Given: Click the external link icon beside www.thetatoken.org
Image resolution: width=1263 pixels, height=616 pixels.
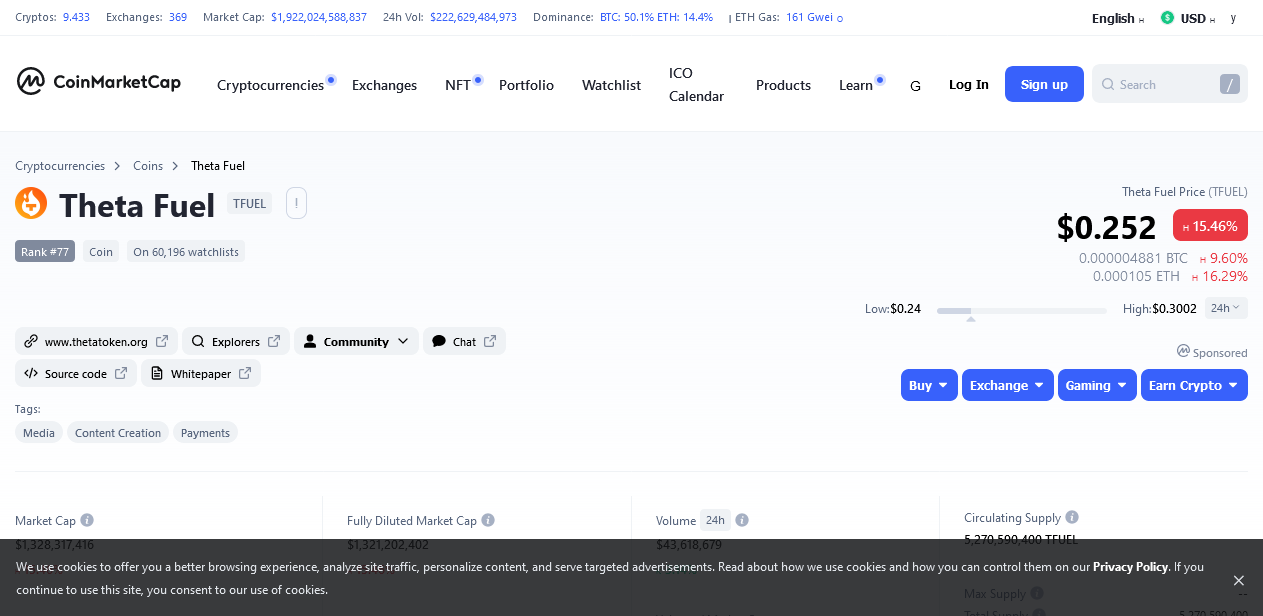Looking at the screenshot, I should (164, 341).
